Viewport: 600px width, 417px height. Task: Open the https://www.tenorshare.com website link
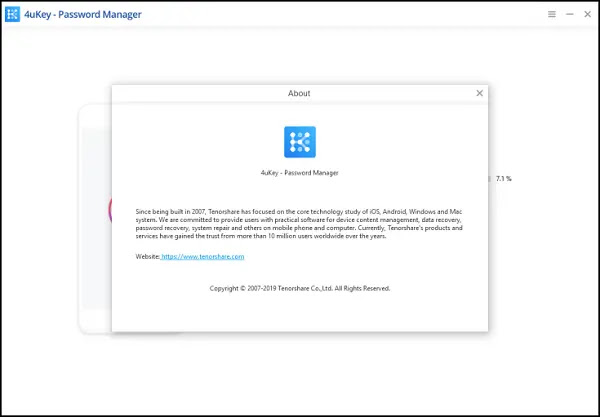(202, 256)
